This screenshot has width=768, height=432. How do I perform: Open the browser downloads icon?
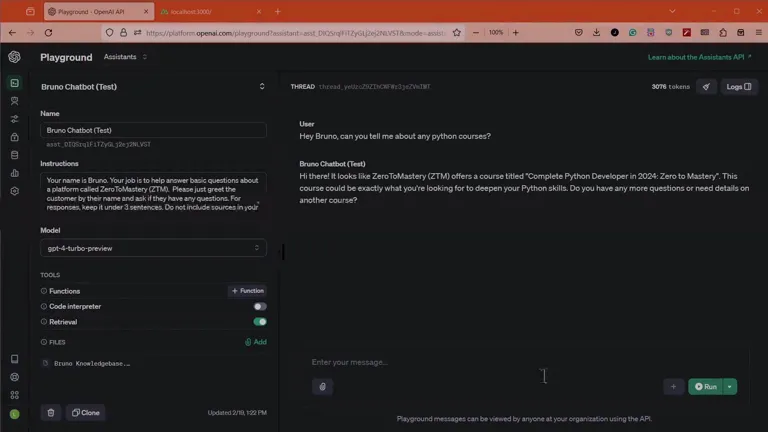(x=596, y=33)
